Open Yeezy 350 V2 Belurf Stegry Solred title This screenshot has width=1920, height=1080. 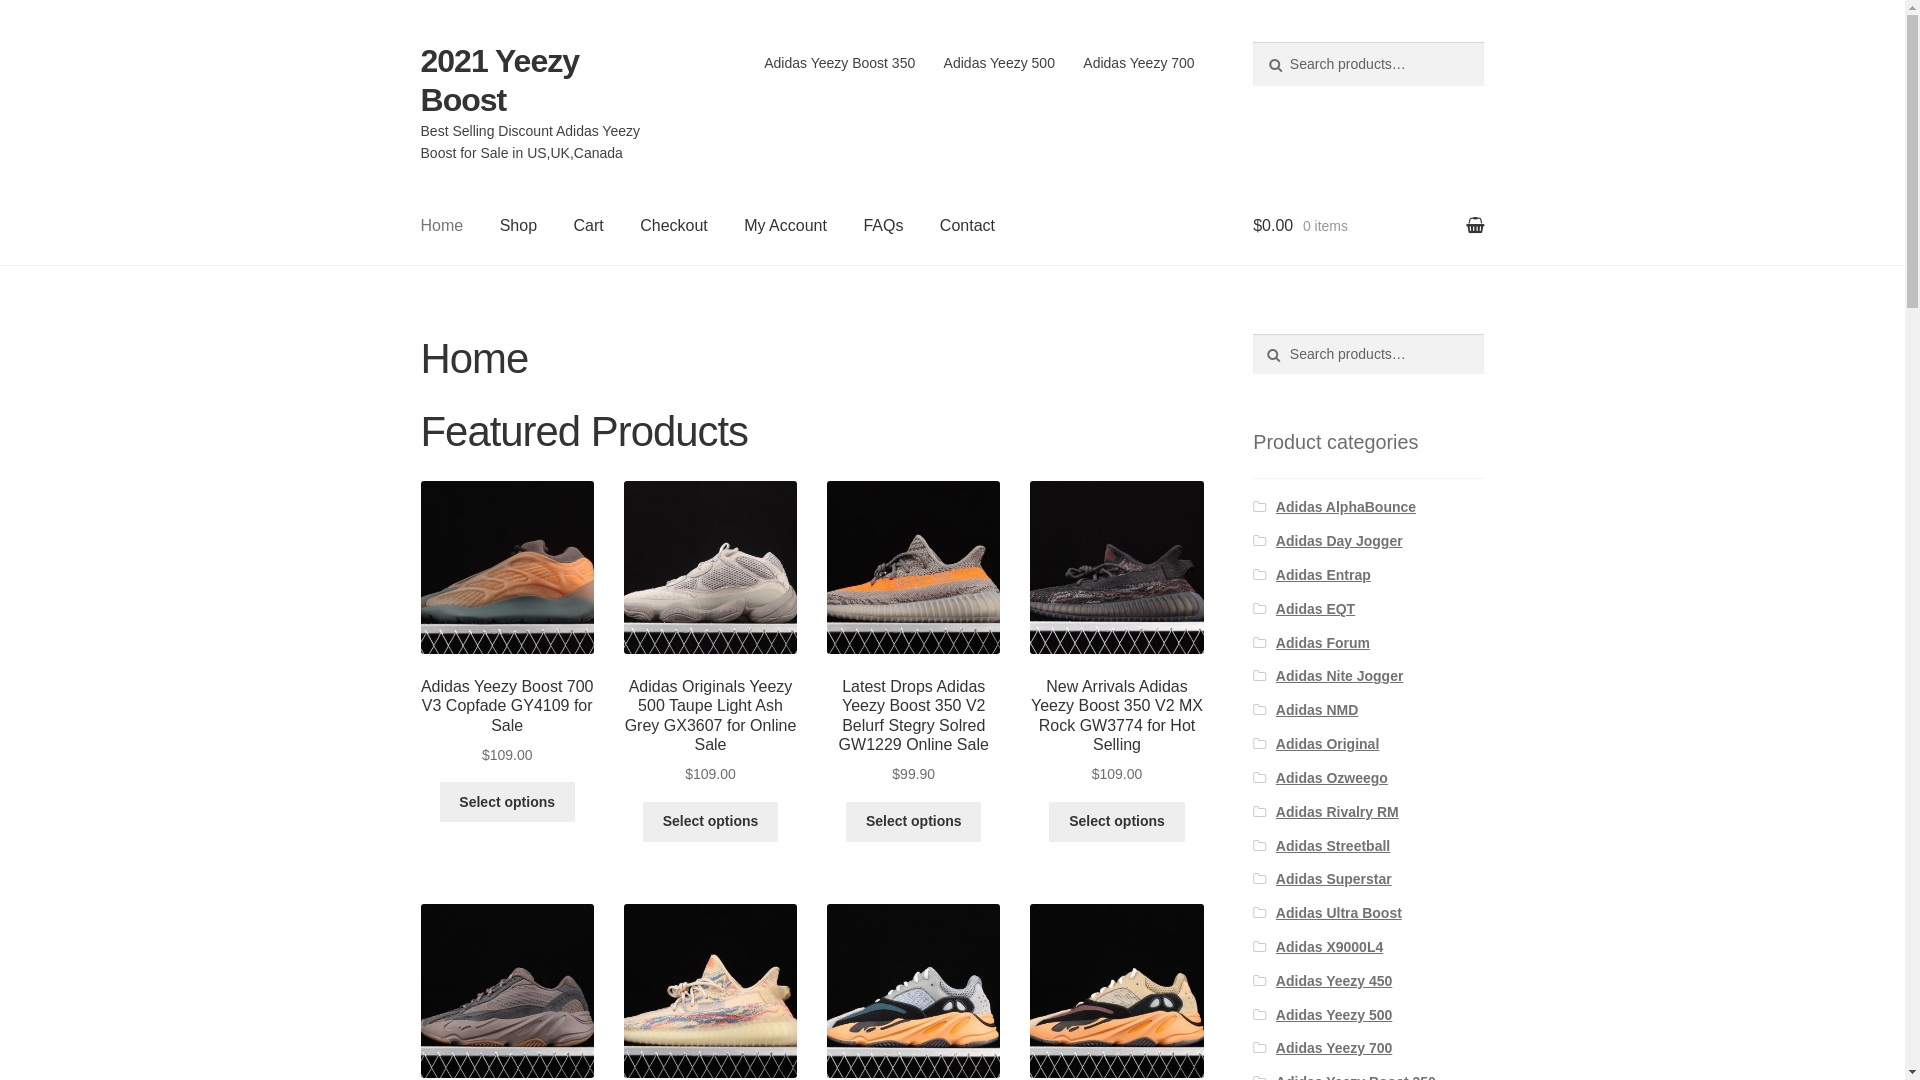pos(913,716)
